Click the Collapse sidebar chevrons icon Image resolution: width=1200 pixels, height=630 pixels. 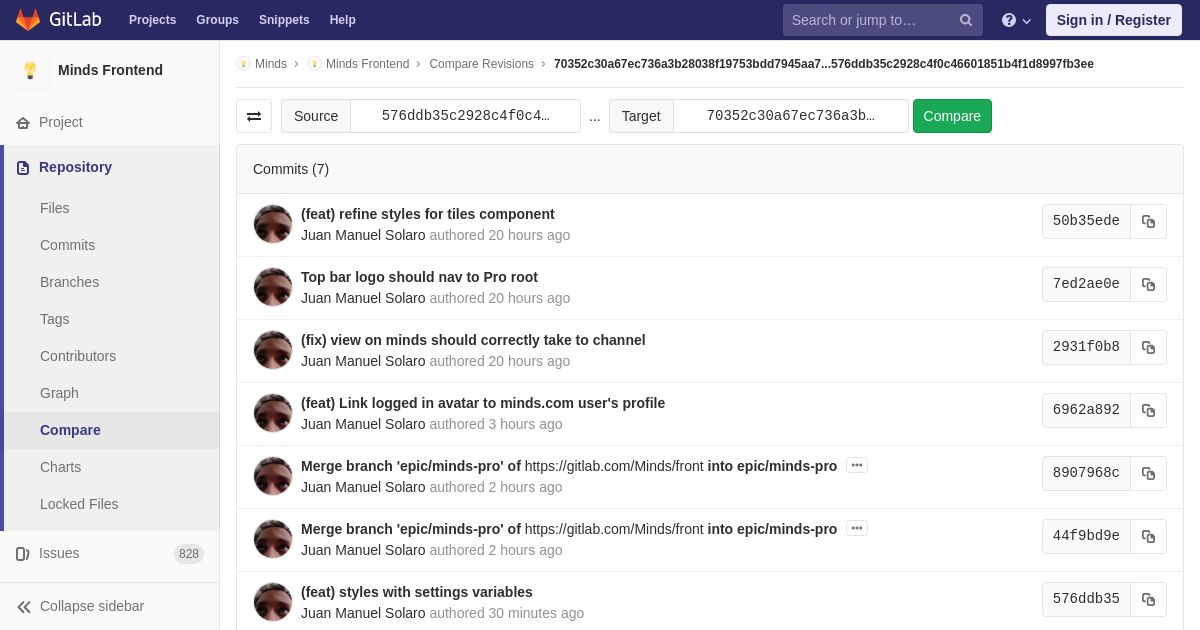24,606
